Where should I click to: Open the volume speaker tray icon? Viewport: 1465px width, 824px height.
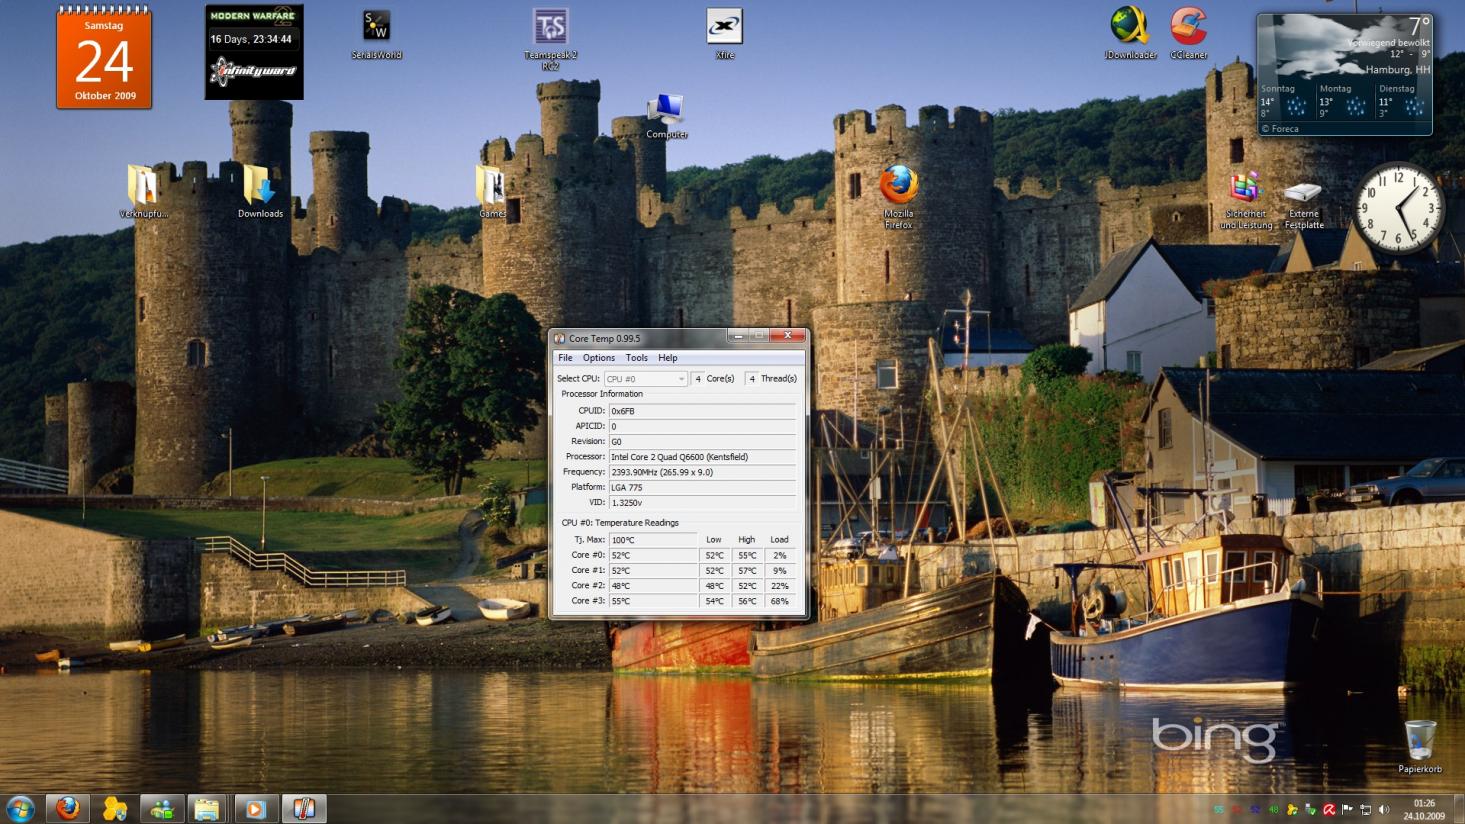1384,810
